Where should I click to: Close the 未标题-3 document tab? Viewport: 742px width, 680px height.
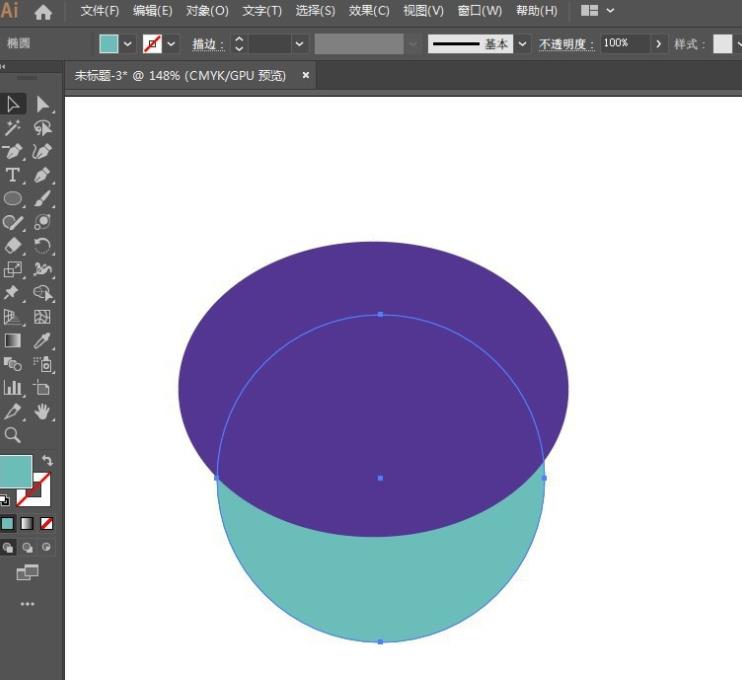point(306,75)
